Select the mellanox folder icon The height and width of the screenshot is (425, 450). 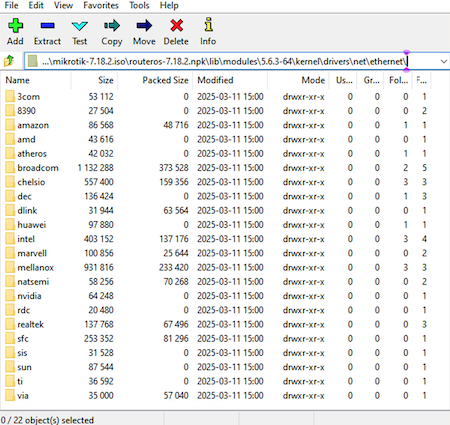coord(10,267)
